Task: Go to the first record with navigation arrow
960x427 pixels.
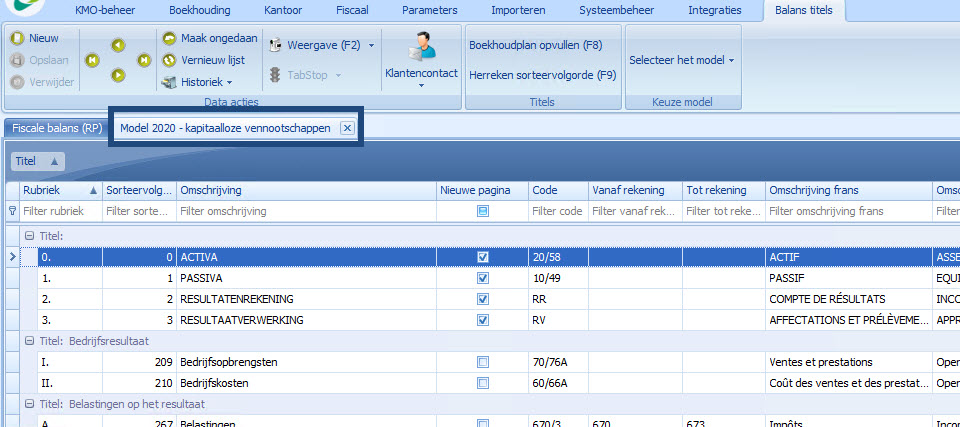Action: pos(93,60)
